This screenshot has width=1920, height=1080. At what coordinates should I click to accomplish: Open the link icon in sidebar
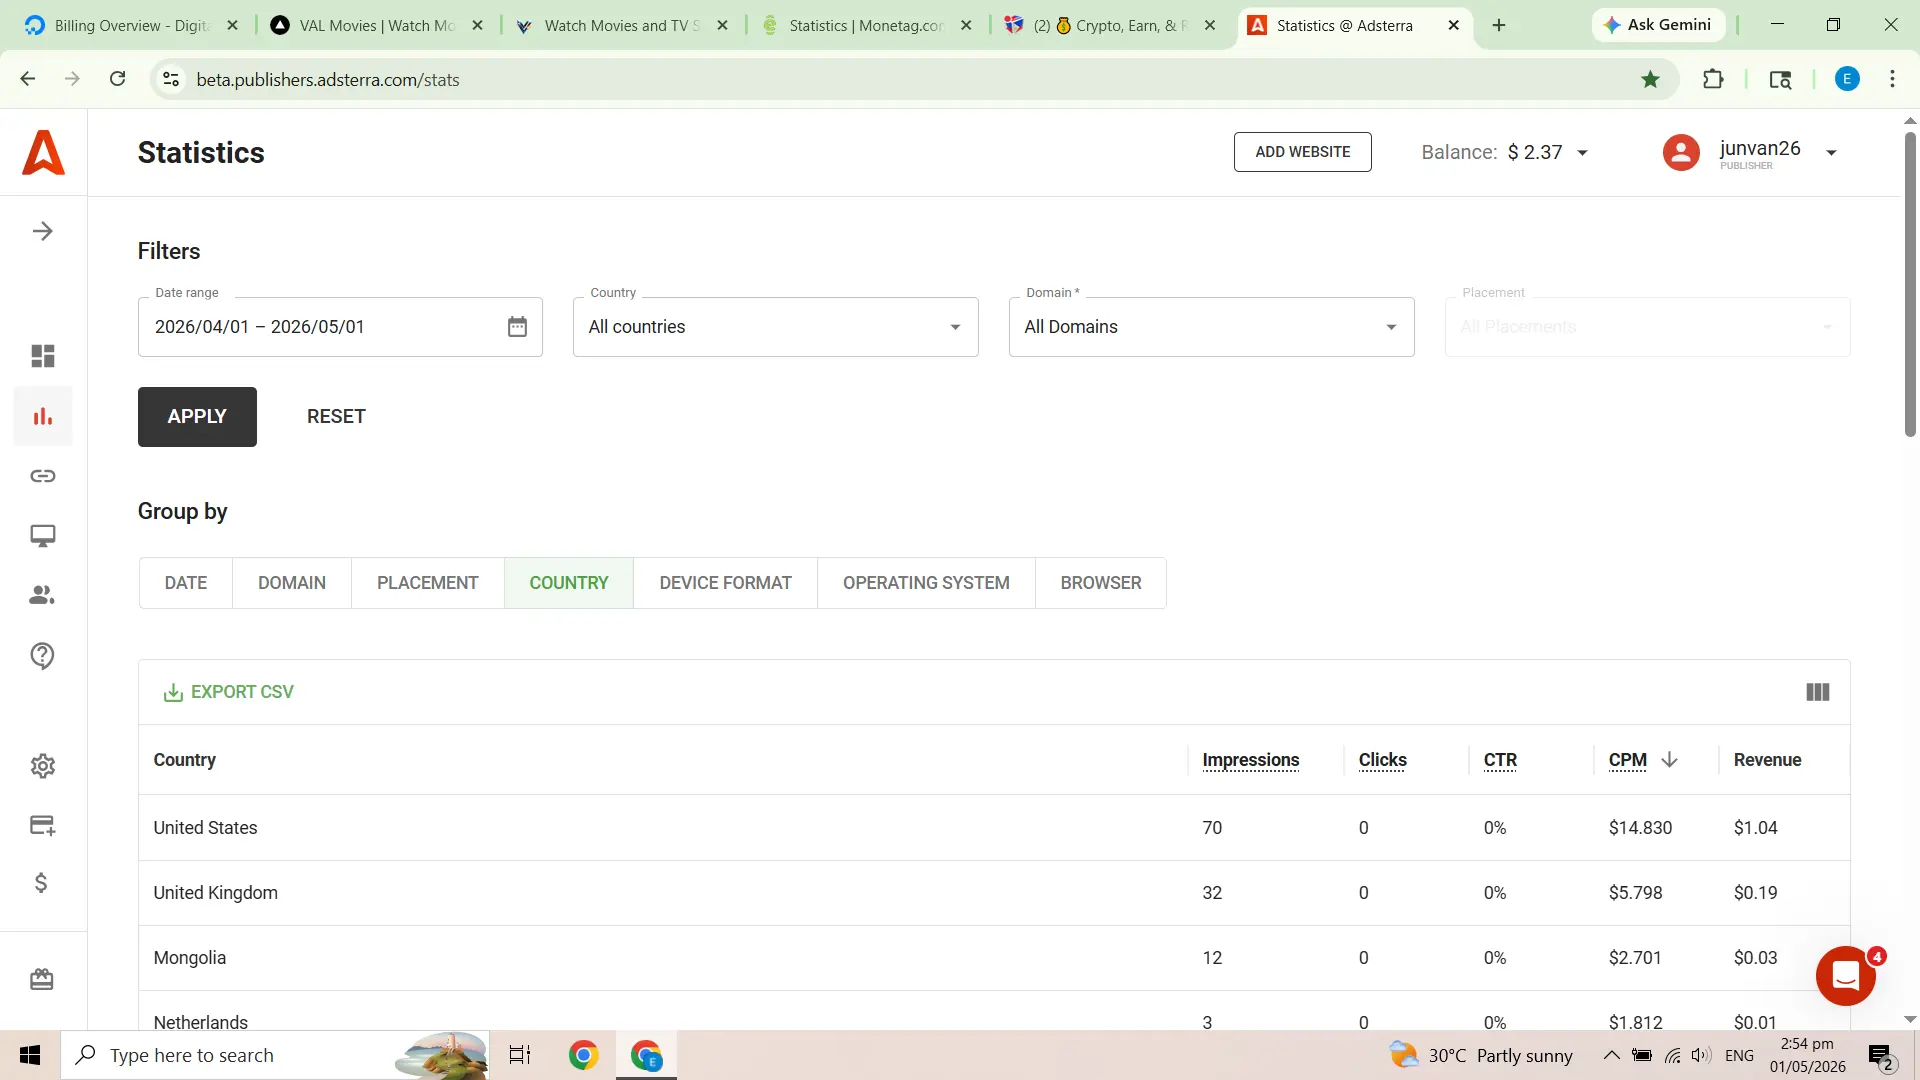42,476
